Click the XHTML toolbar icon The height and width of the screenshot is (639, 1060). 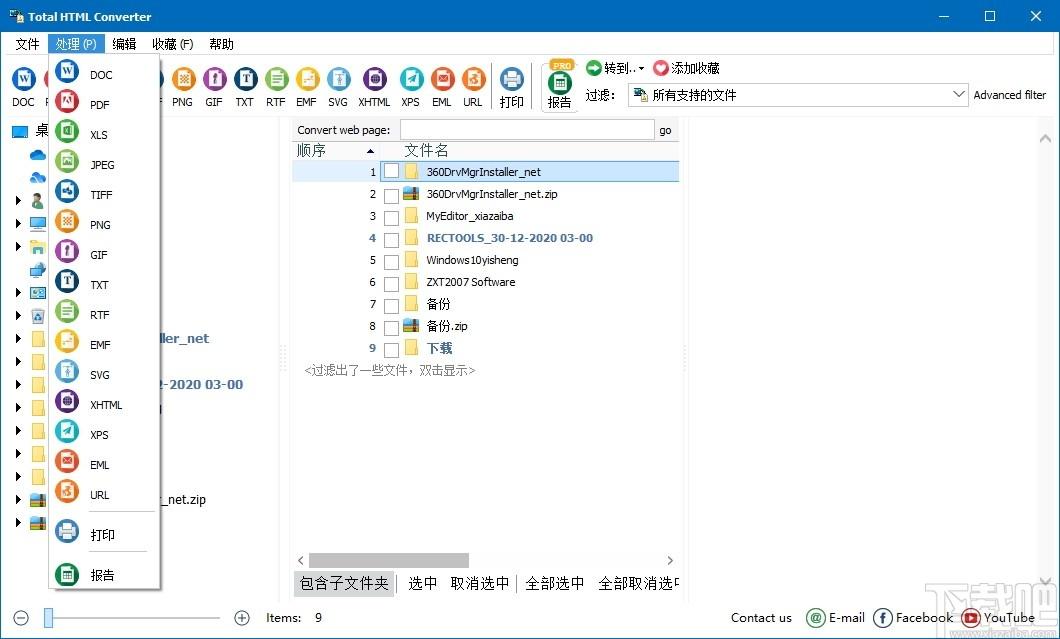pos(375,88)
